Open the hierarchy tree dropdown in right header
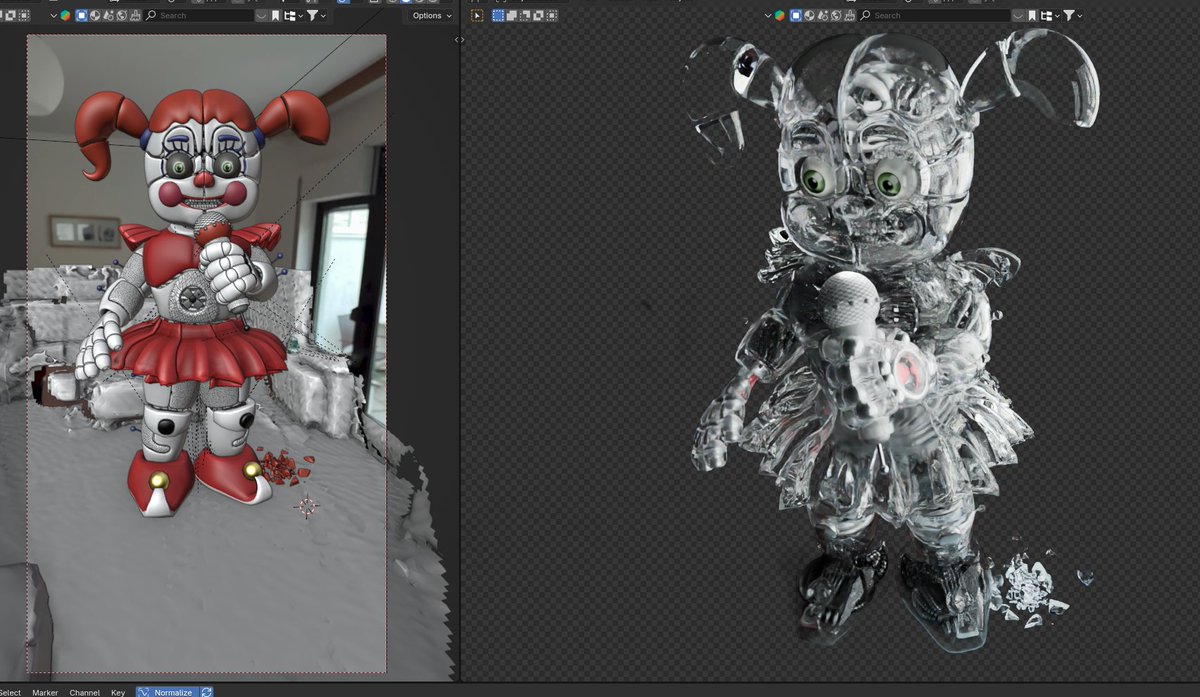This screenshot has height=697, width=1200. [1050, 15]
